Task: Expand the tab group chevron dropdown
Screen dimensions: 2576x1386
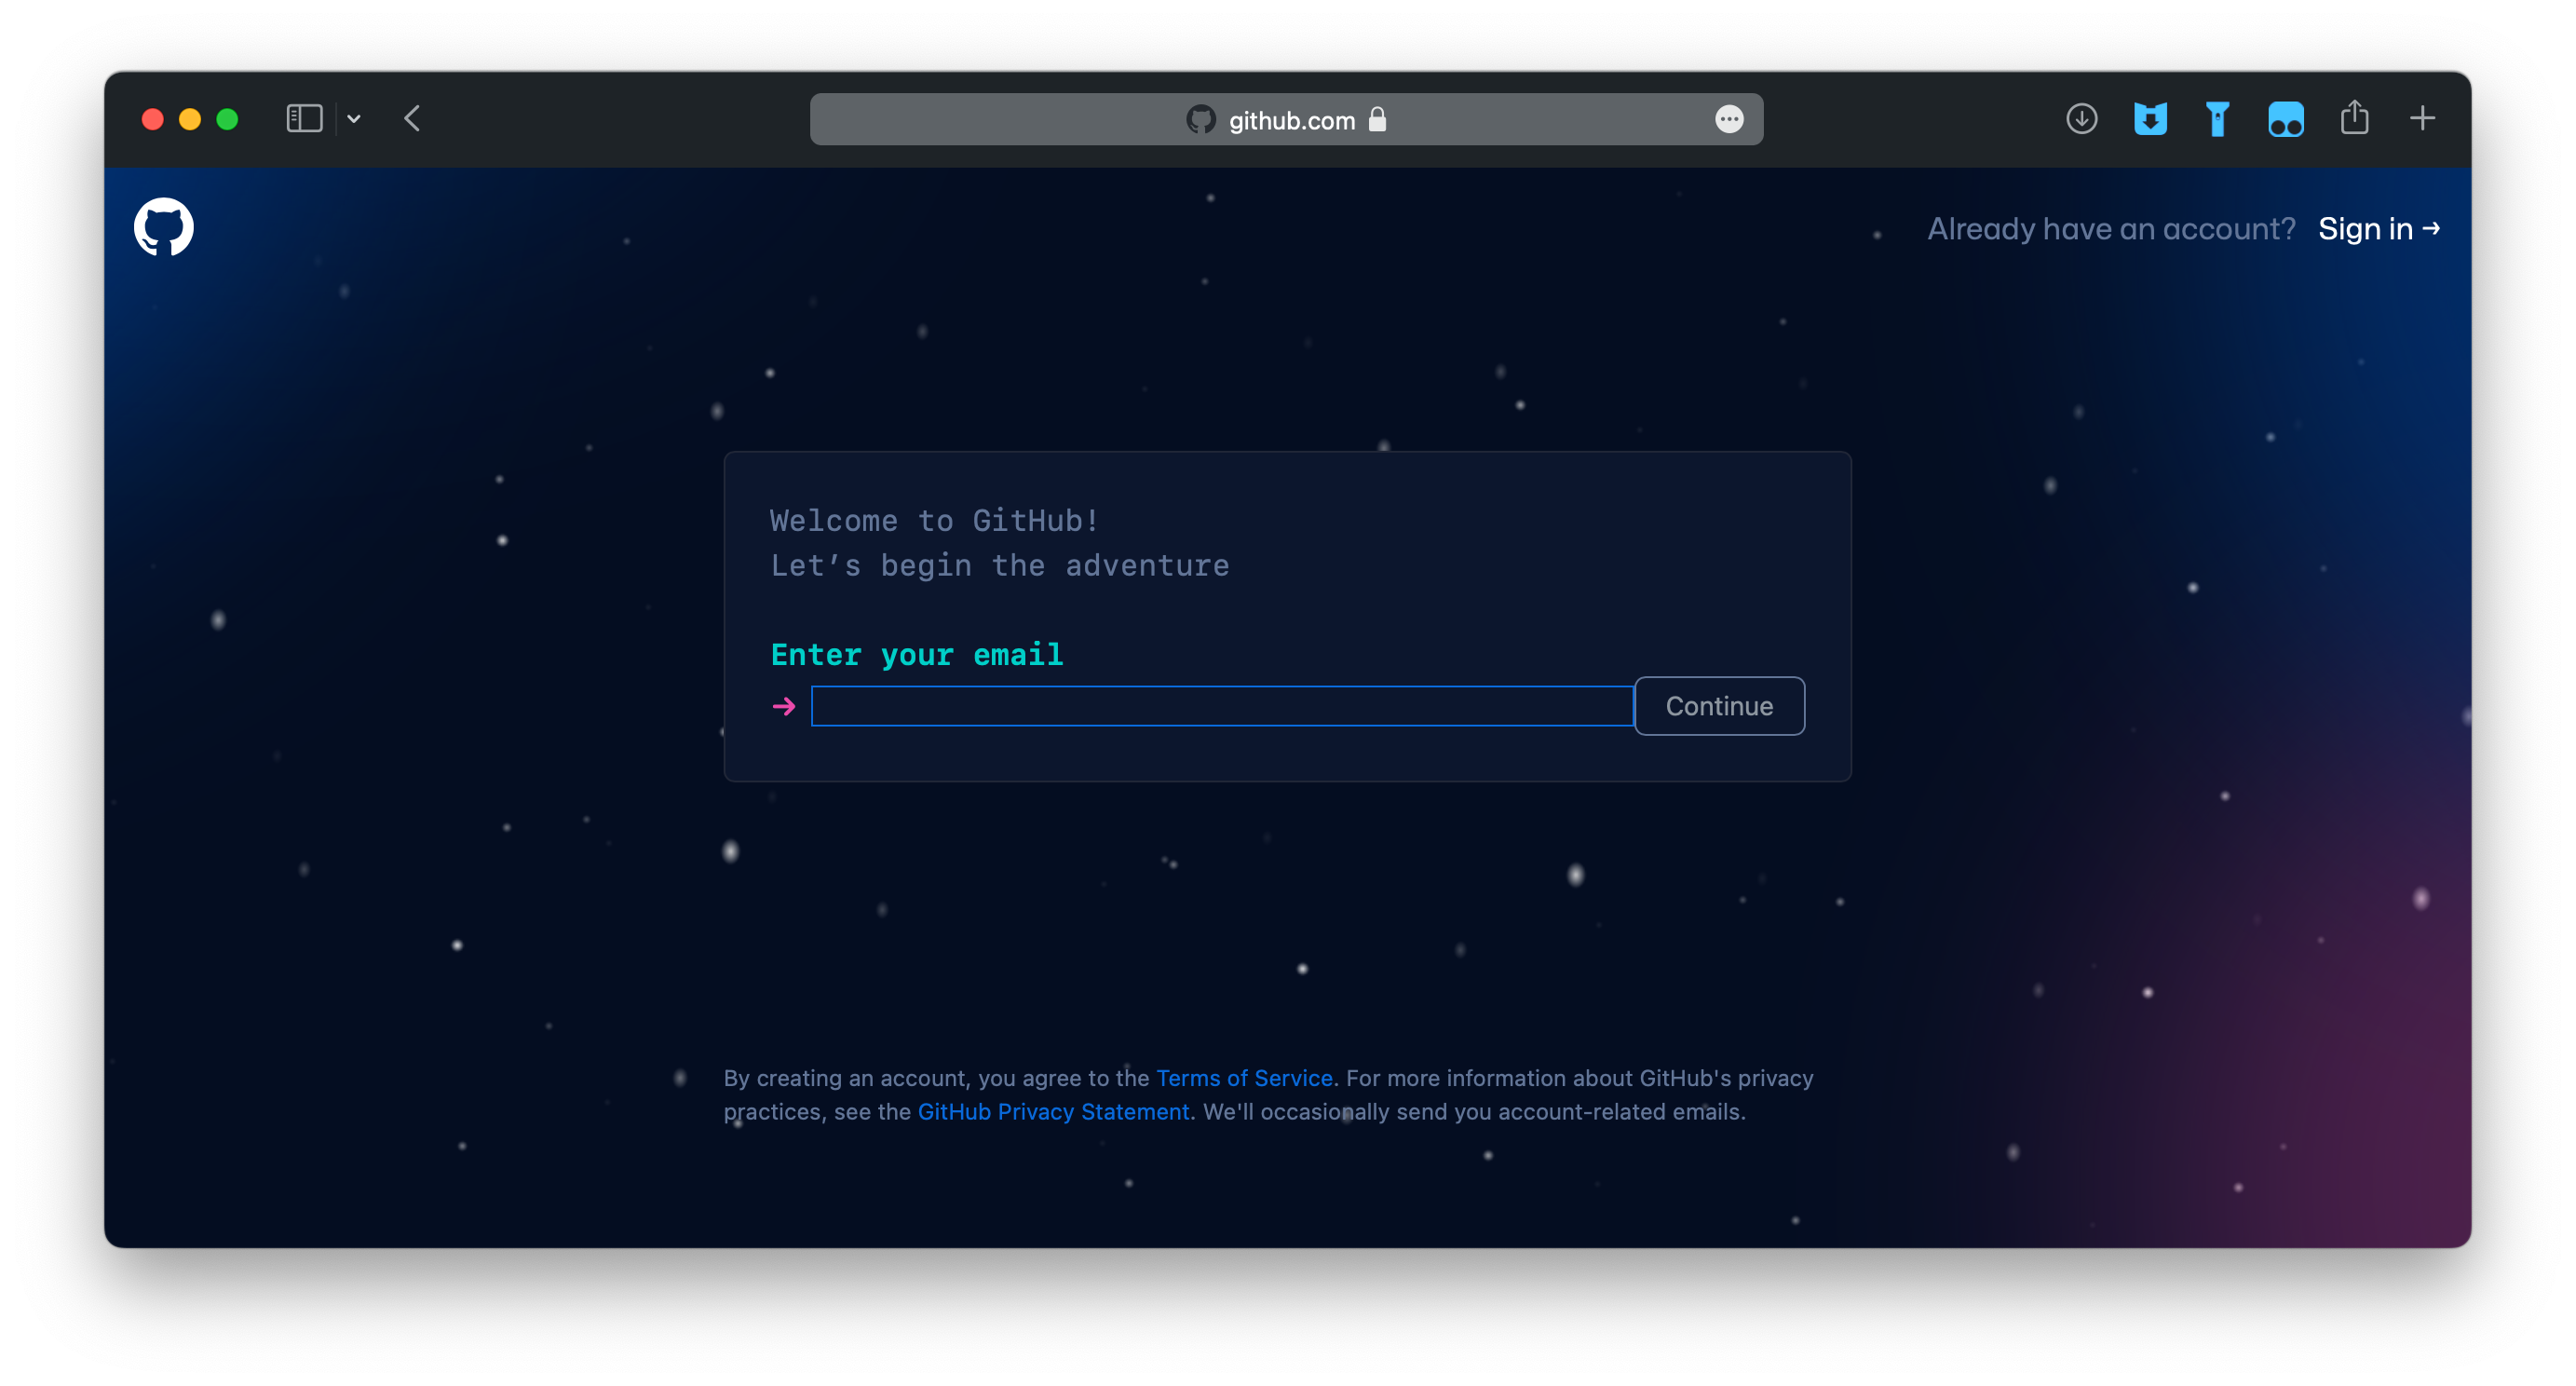Action: [354, 119]
